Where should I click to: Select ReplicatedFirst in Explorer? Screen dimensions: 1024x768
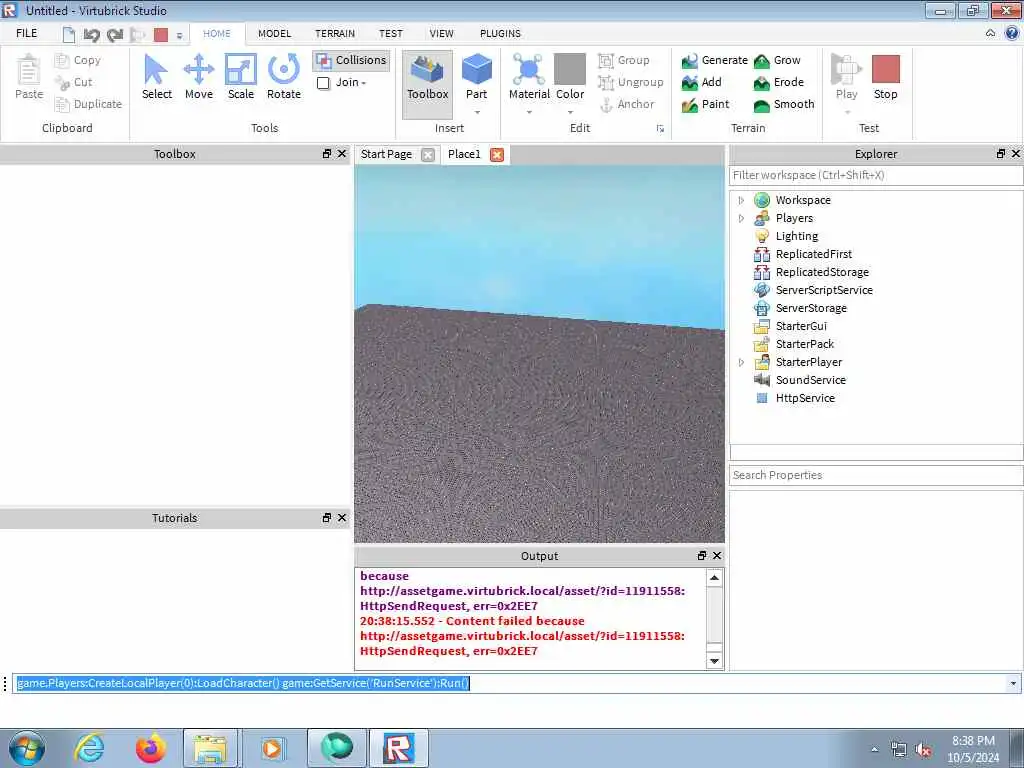[813, 254]
